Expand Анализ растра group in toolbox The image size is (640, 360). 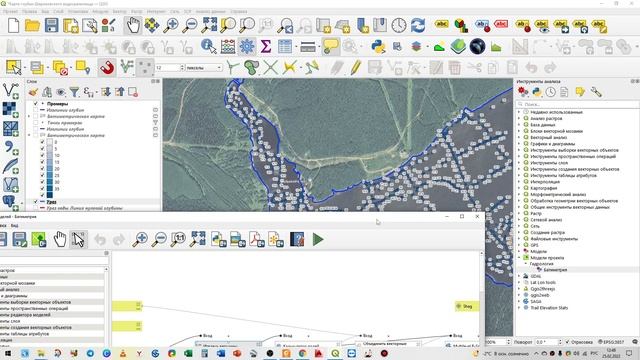coord(520,118)
